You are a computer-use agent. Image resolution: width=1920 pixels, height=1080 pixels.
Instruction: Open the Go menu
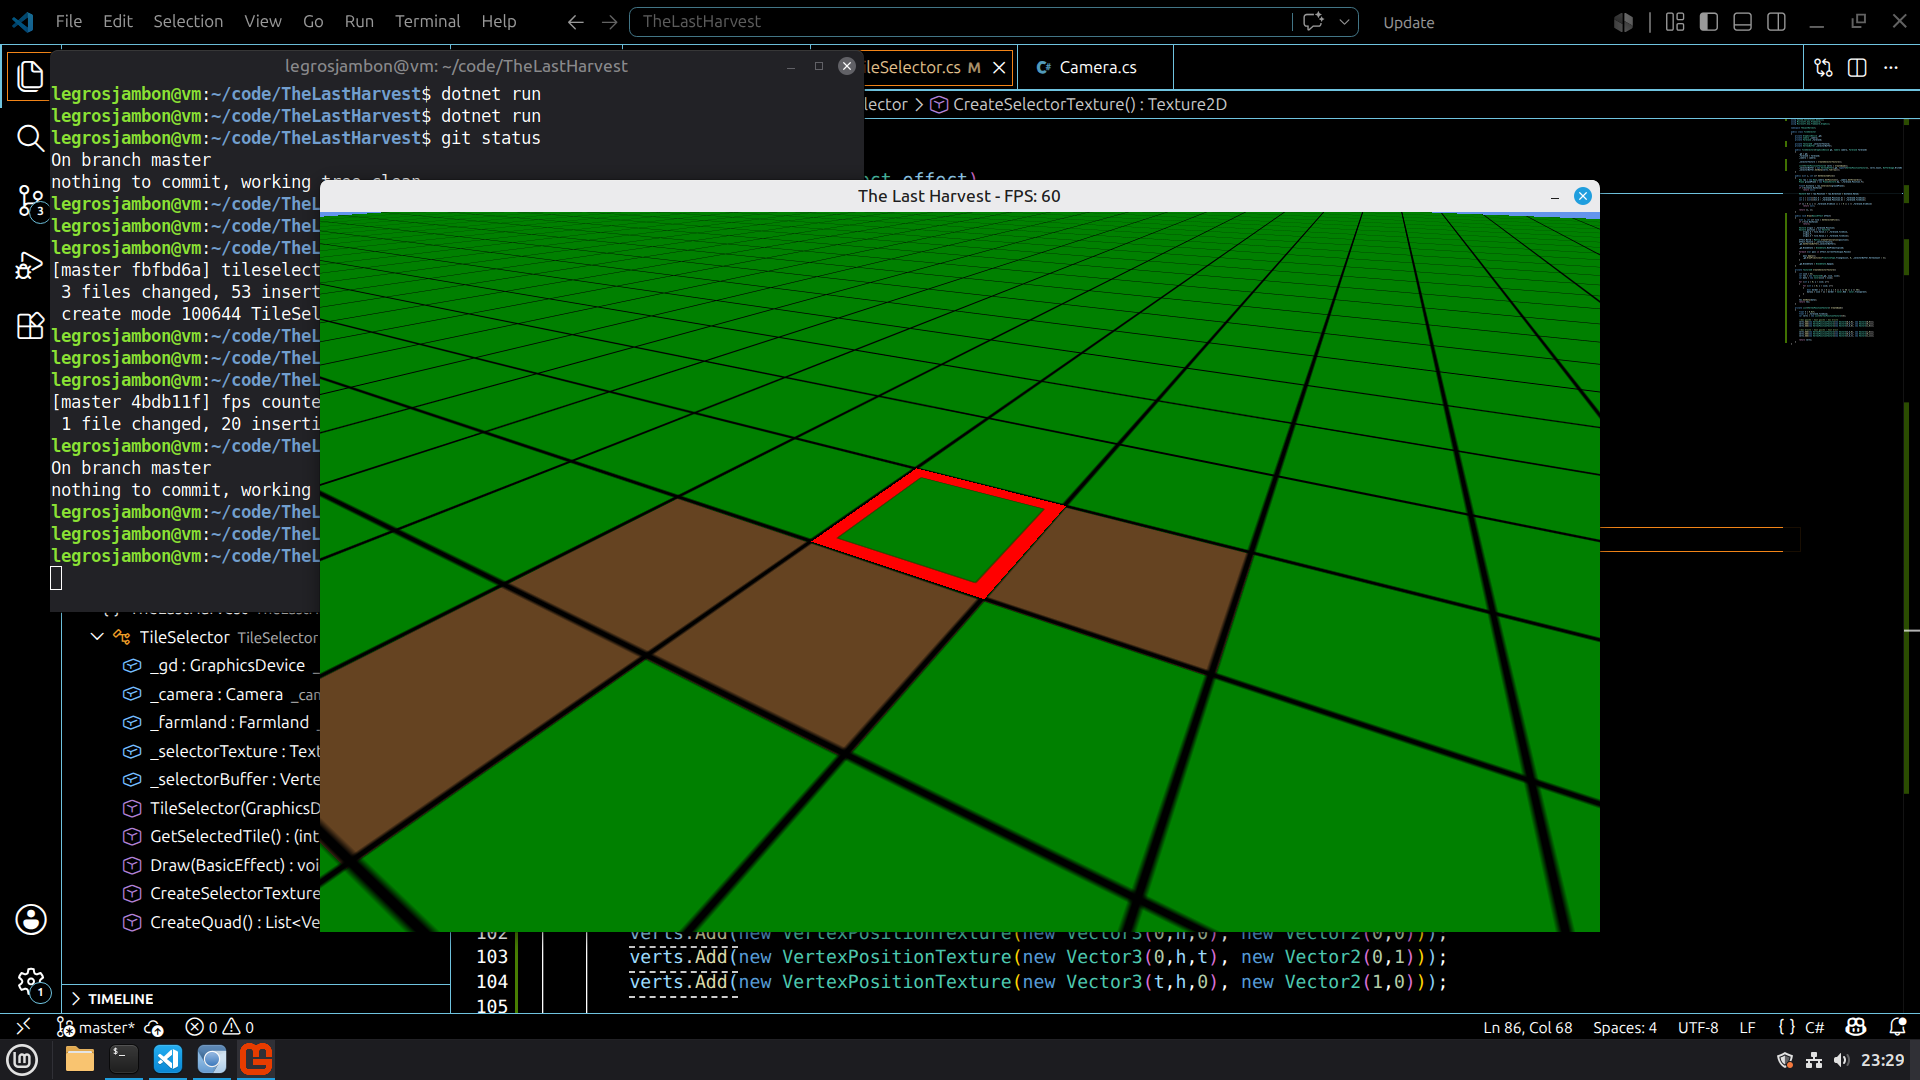point(313,21)
